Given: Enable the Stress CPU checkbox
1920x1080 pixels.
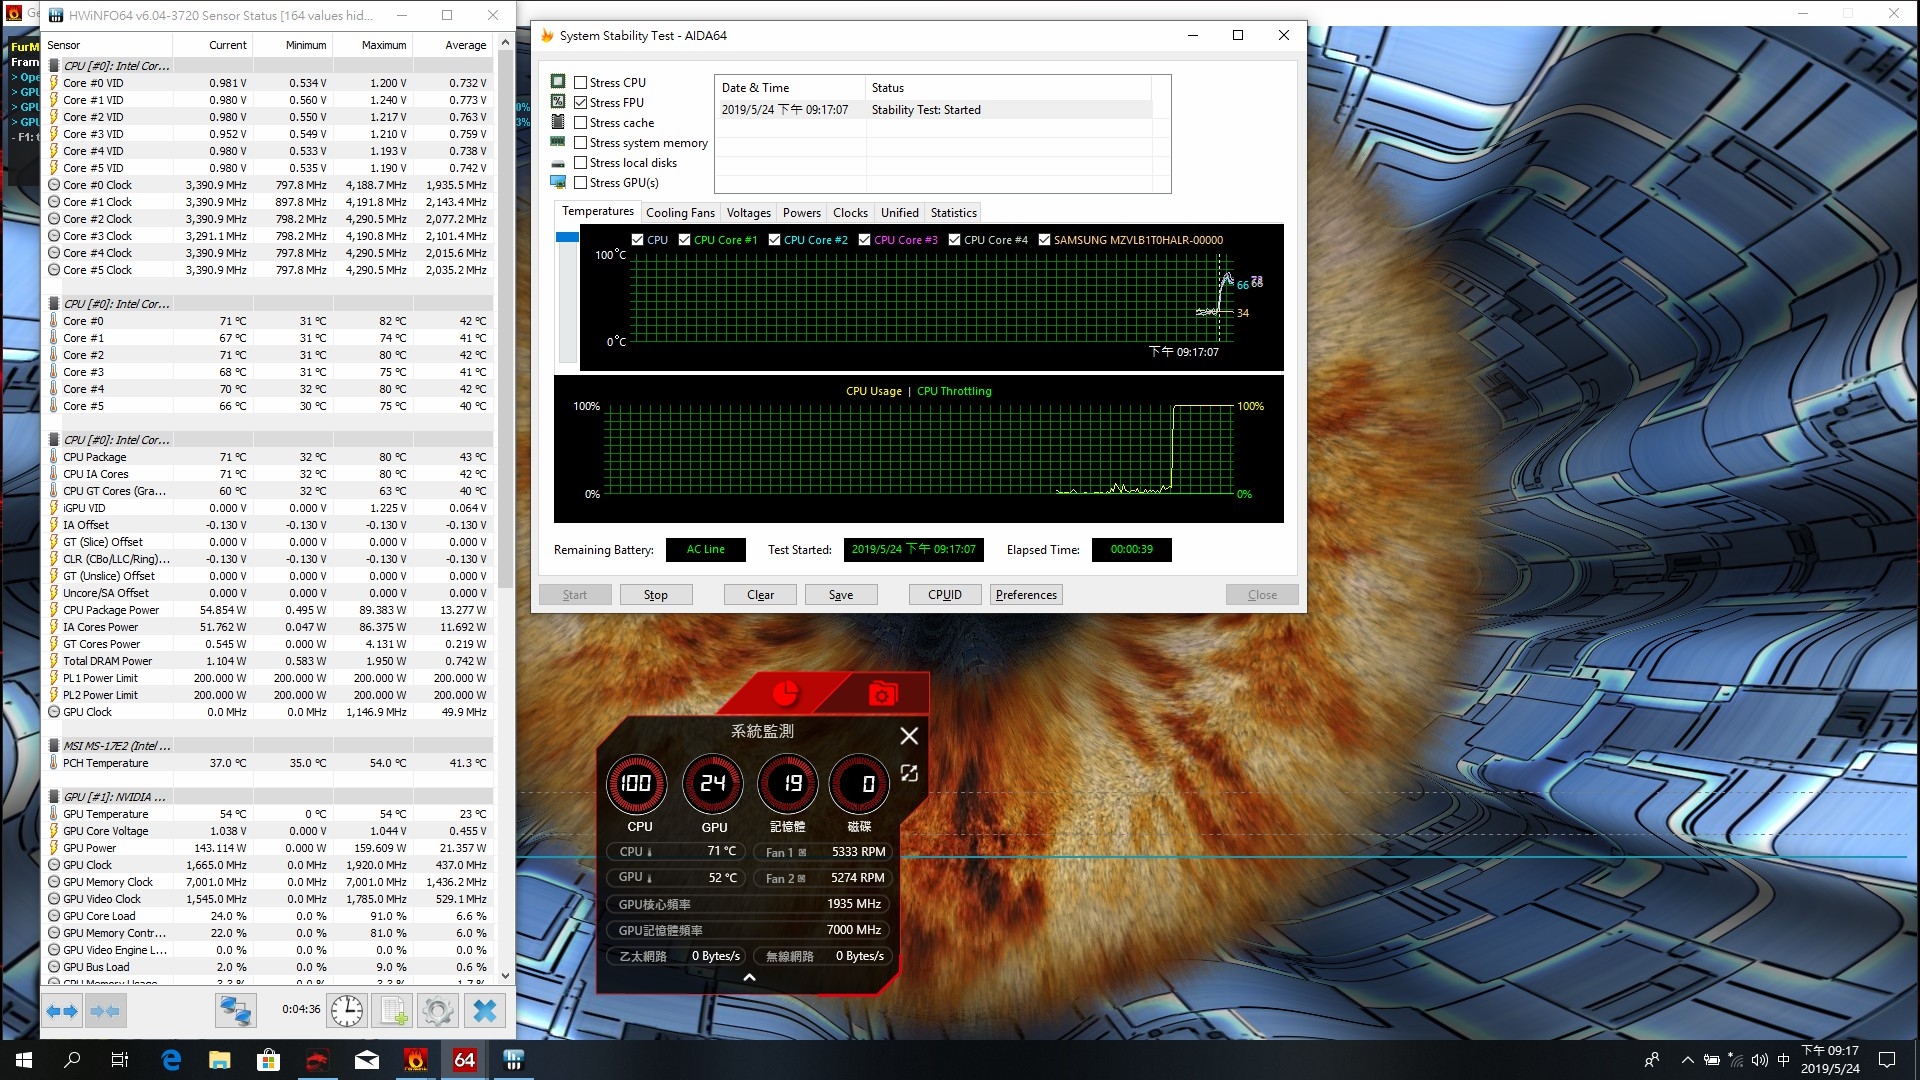Looking at the screenshot, I should [x=580, y=83].
